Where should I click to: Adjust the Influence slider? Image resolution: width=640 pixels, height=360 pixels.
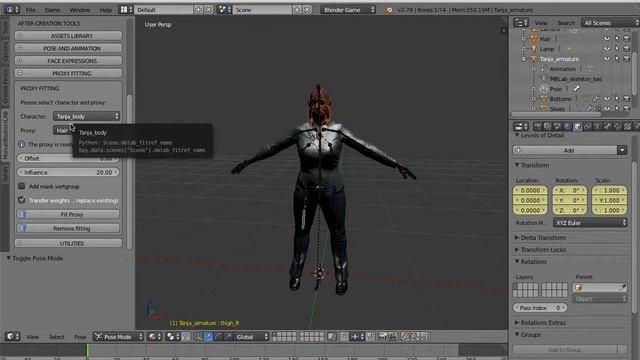pyautogui.click(x=68, y=172)
